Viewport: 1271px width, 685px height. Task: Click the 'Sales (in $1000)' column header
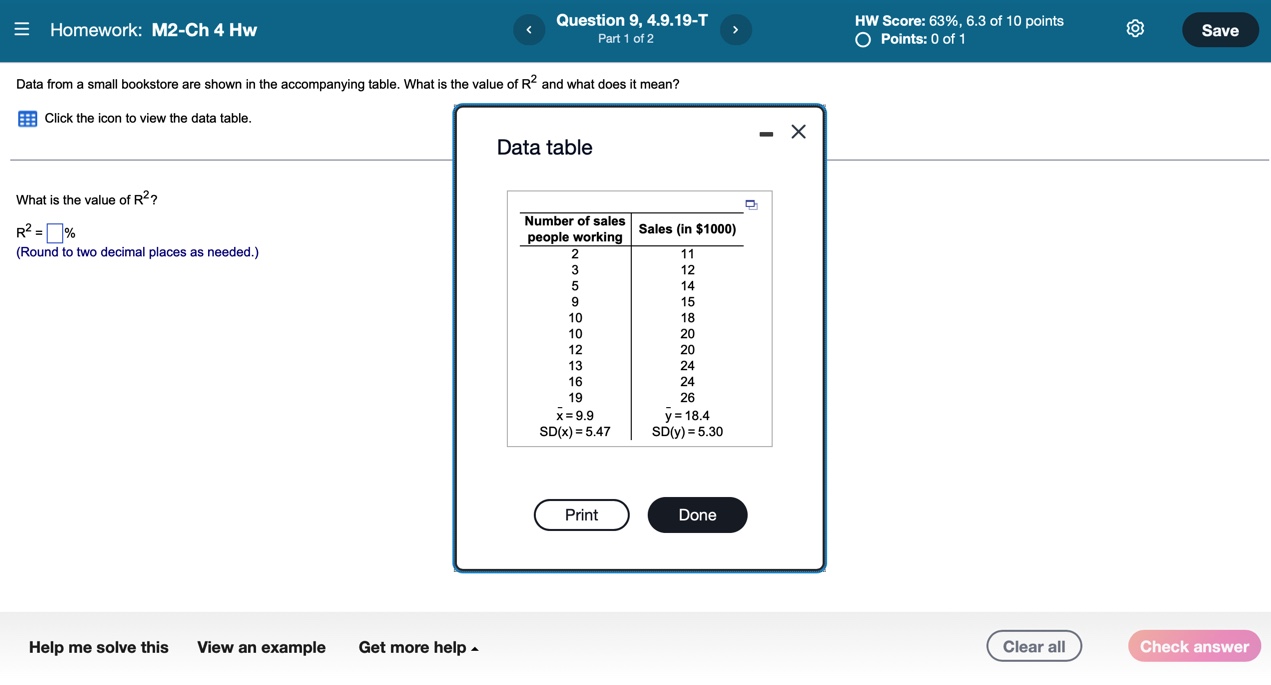(x=687, y=229)
